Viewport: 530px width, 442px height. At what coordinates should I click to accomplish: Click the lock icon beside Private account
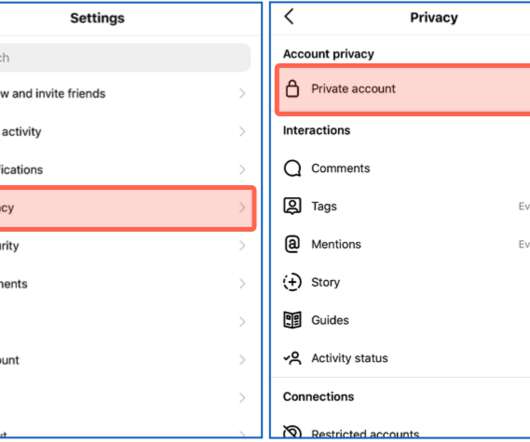point(292,89)
